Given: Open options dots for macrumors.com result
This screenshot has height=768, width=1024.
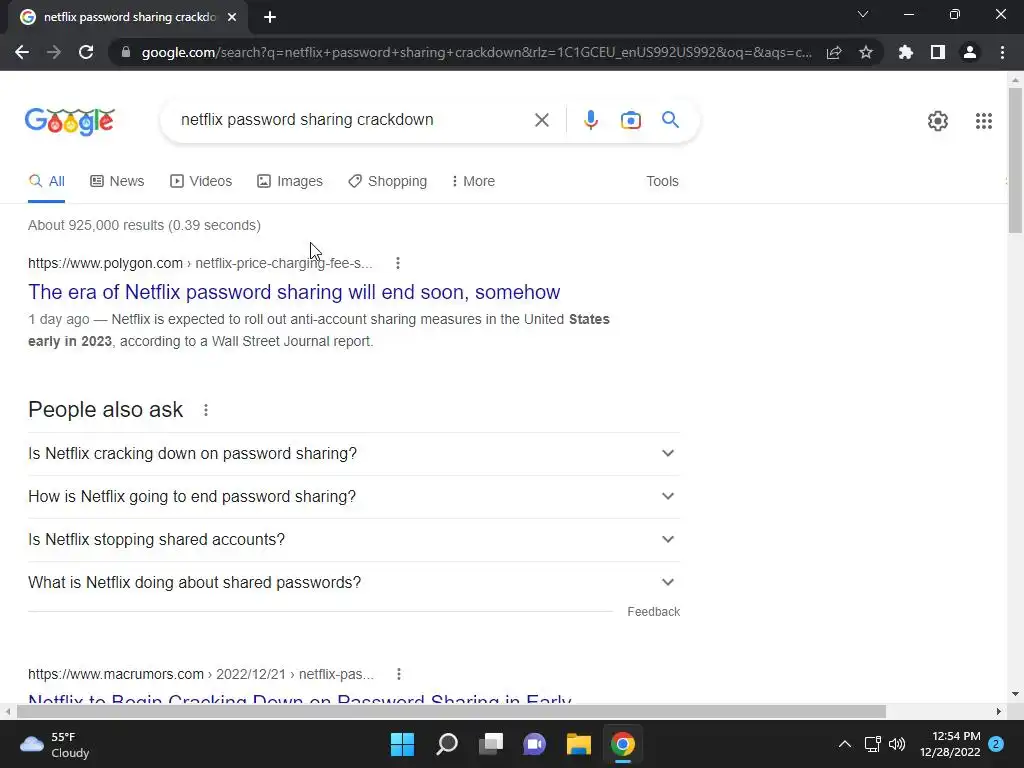Looking at the screenshot, I should pos(399,674).
